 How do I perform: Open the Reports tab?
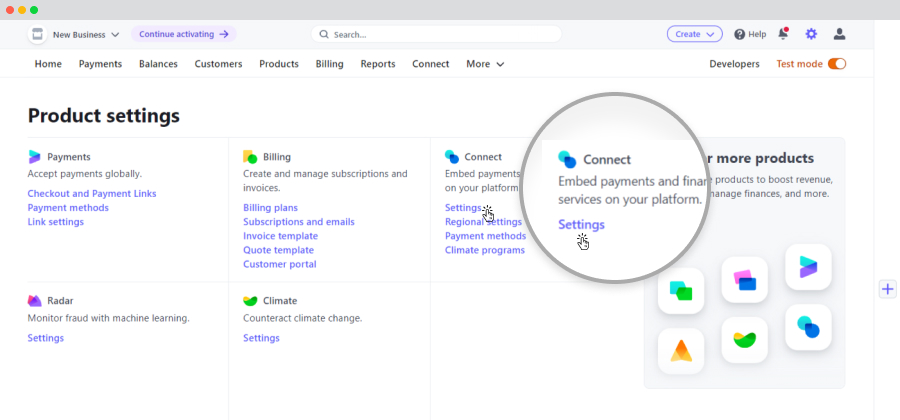click(x=378, y=64)
